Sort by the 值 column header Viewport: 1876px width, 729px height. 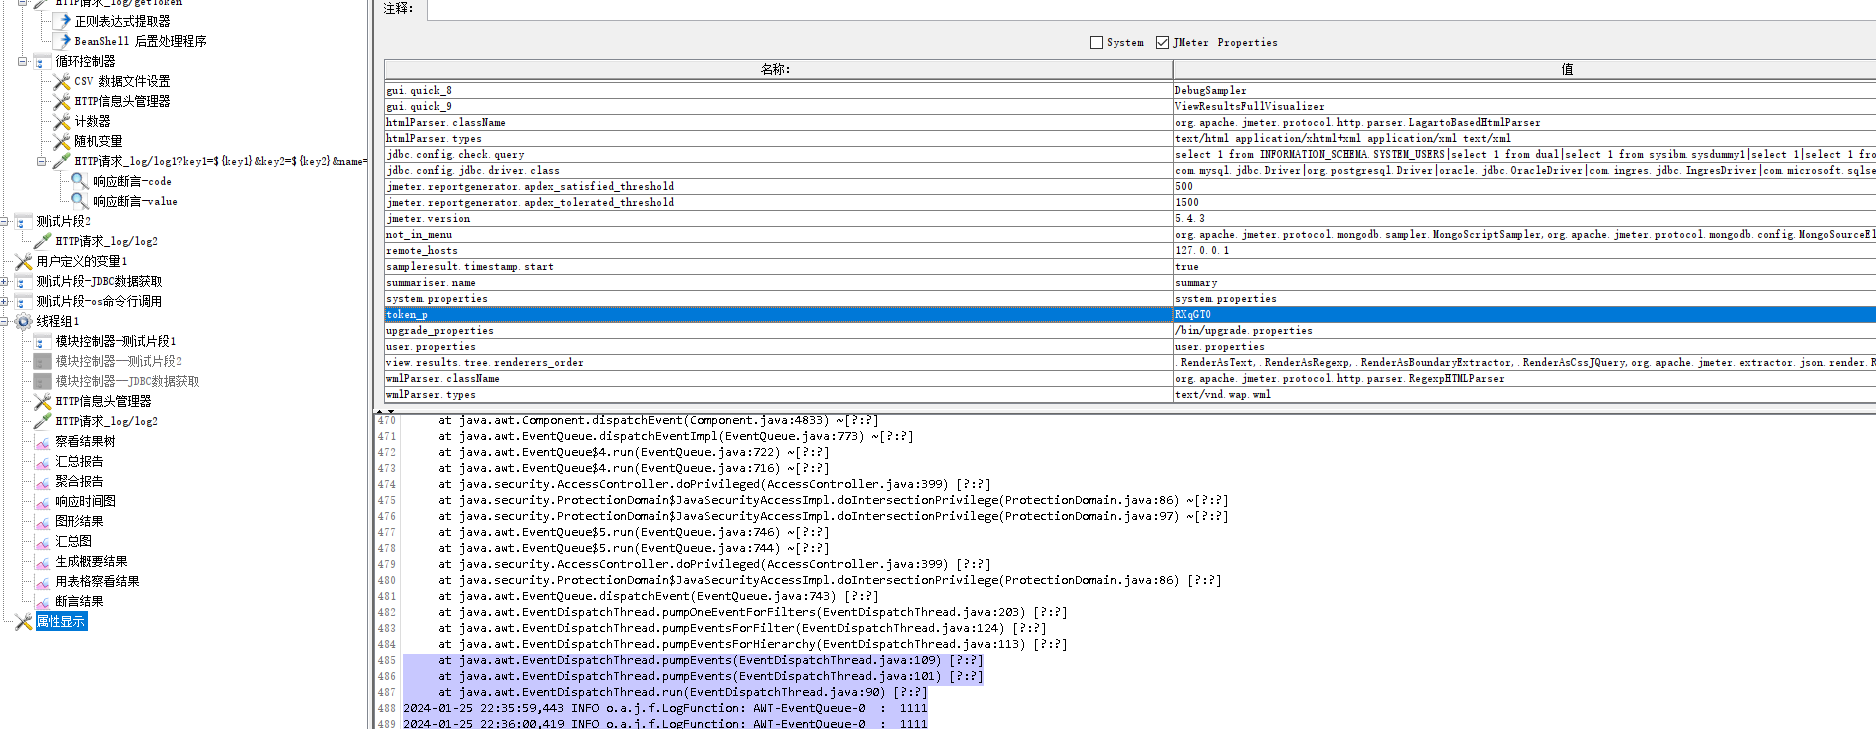(1525, 69)
